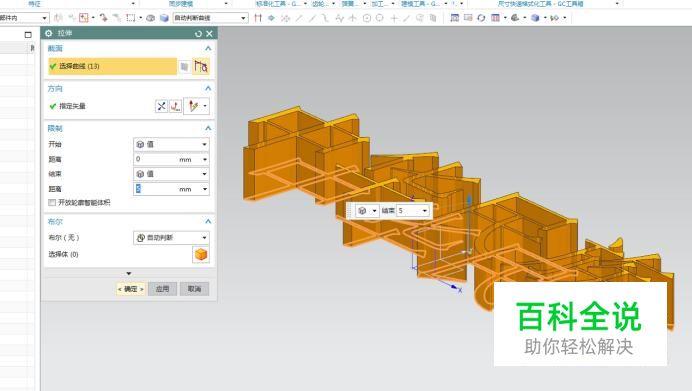Click the orange select body cube icon
This screenshot has width=692, height=391.
point(201,255)
